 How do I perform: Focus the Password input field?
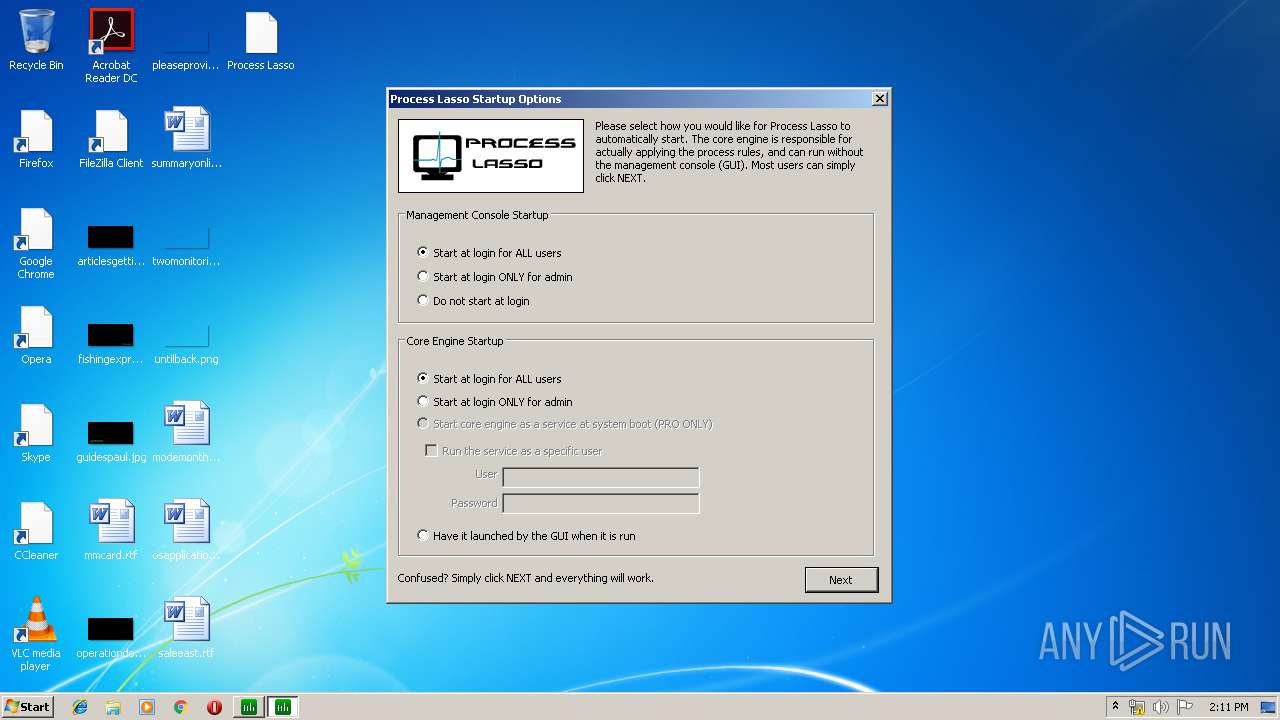point(601,503)
